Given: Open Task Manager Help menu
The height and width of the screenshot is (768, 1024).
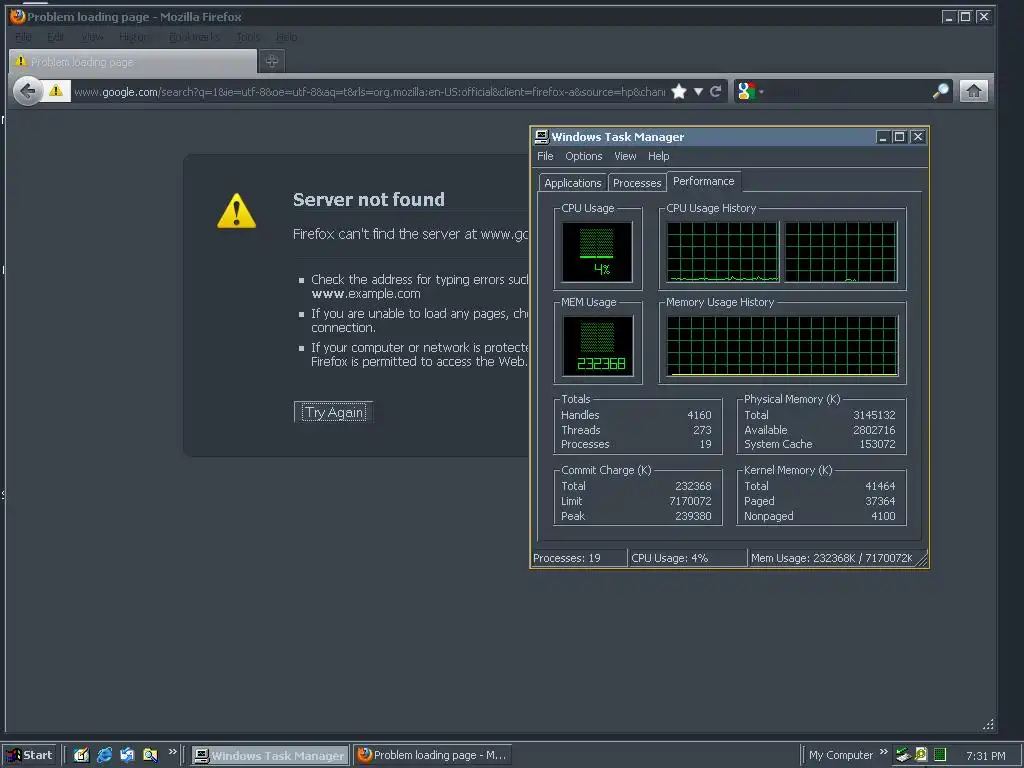Looking at the screenshot, I should 658,156.
